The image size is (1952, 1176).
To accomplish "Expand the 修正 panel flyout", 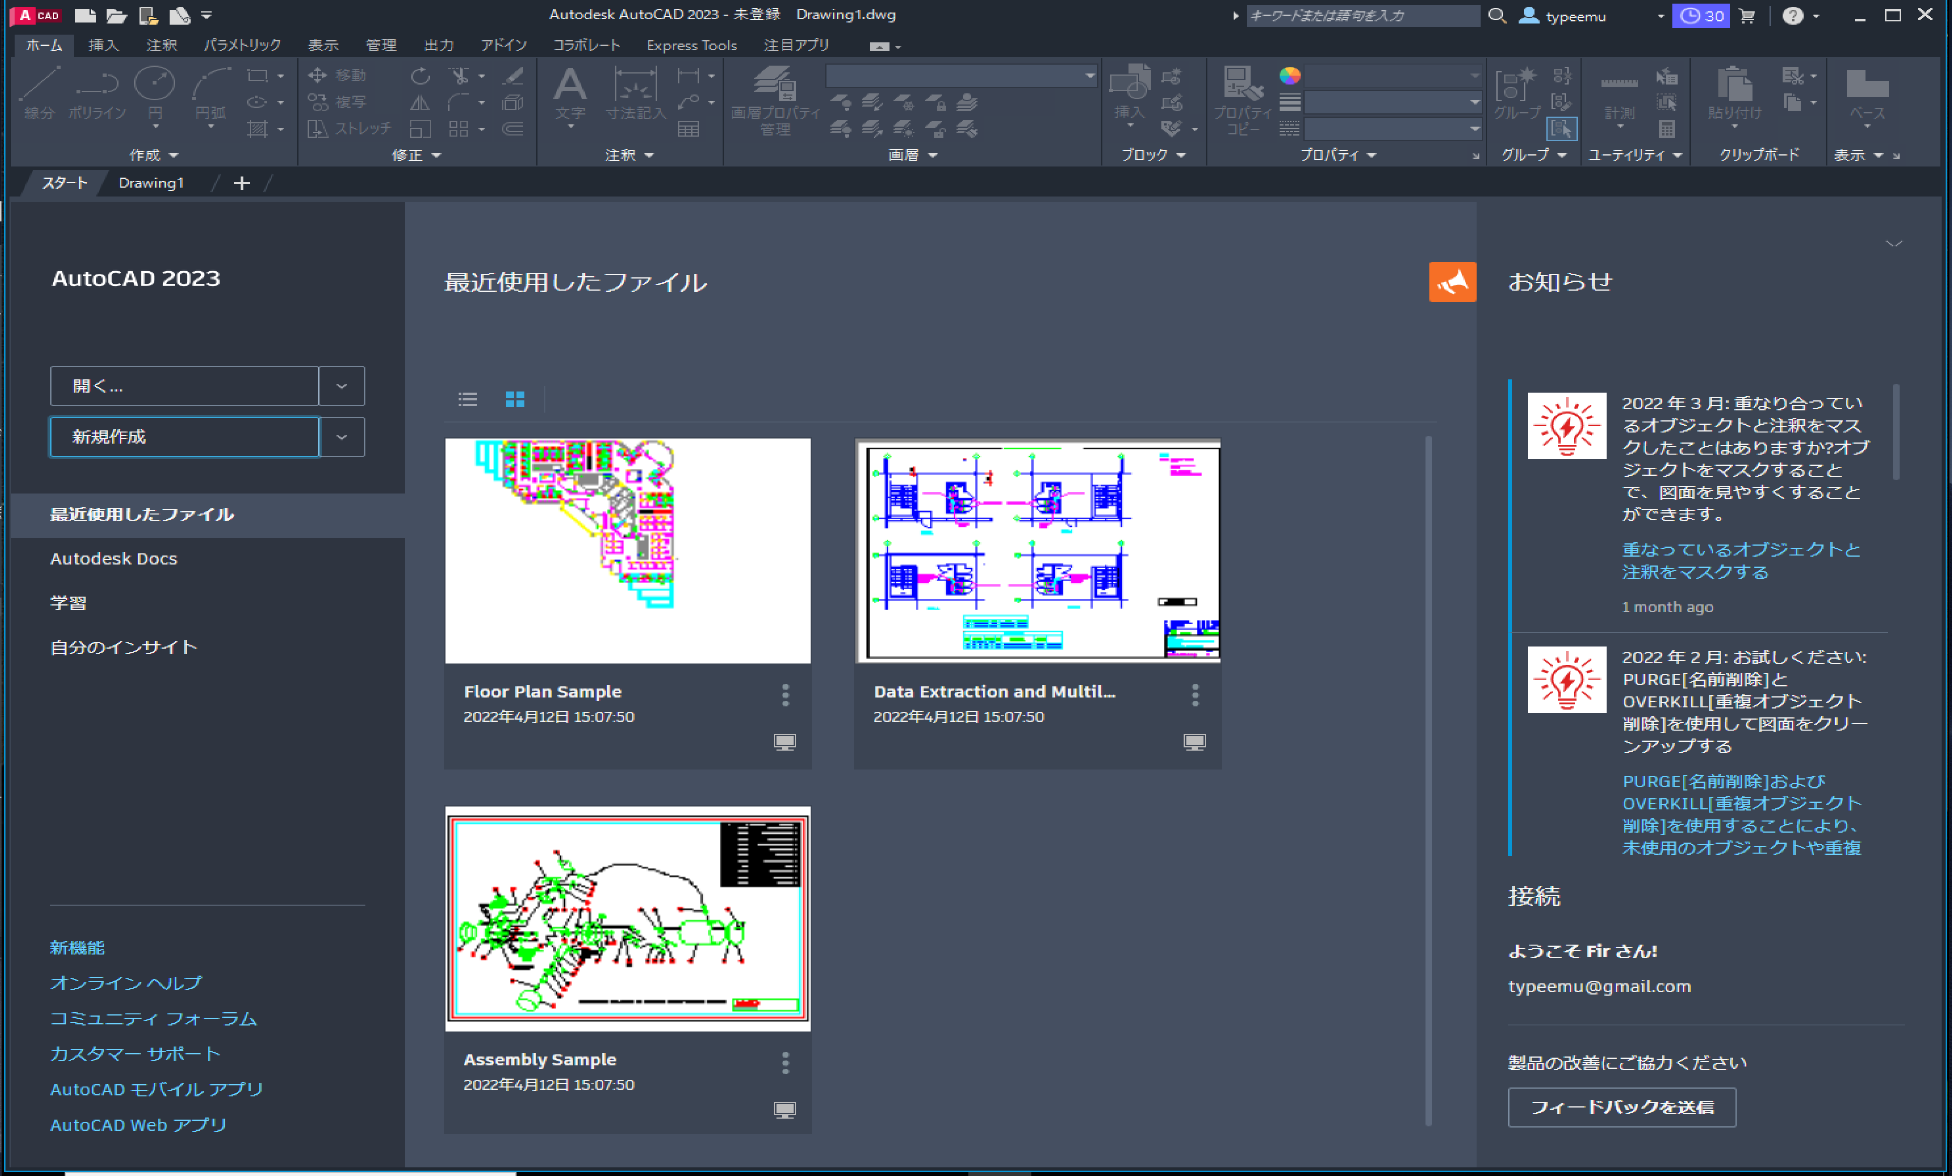I will tap(416, 155).
